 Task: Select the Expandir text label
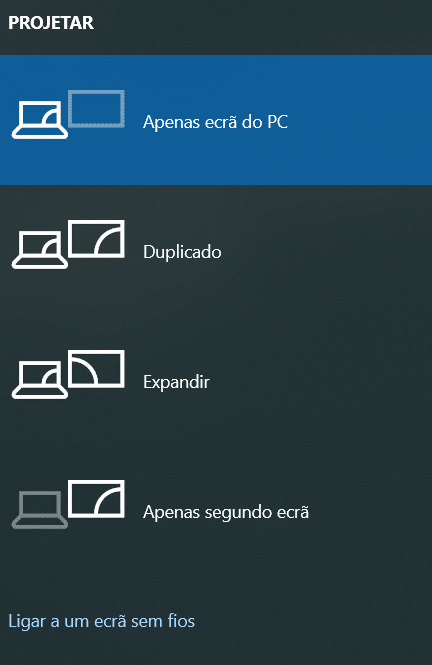[x=176, y=382]
